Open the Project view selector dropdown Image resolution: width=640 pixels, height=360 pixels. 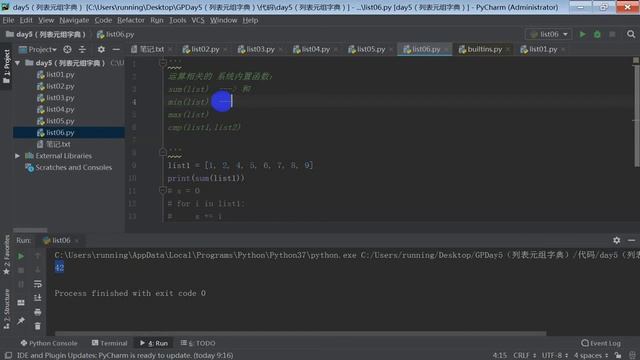click(x=38, y=49)
